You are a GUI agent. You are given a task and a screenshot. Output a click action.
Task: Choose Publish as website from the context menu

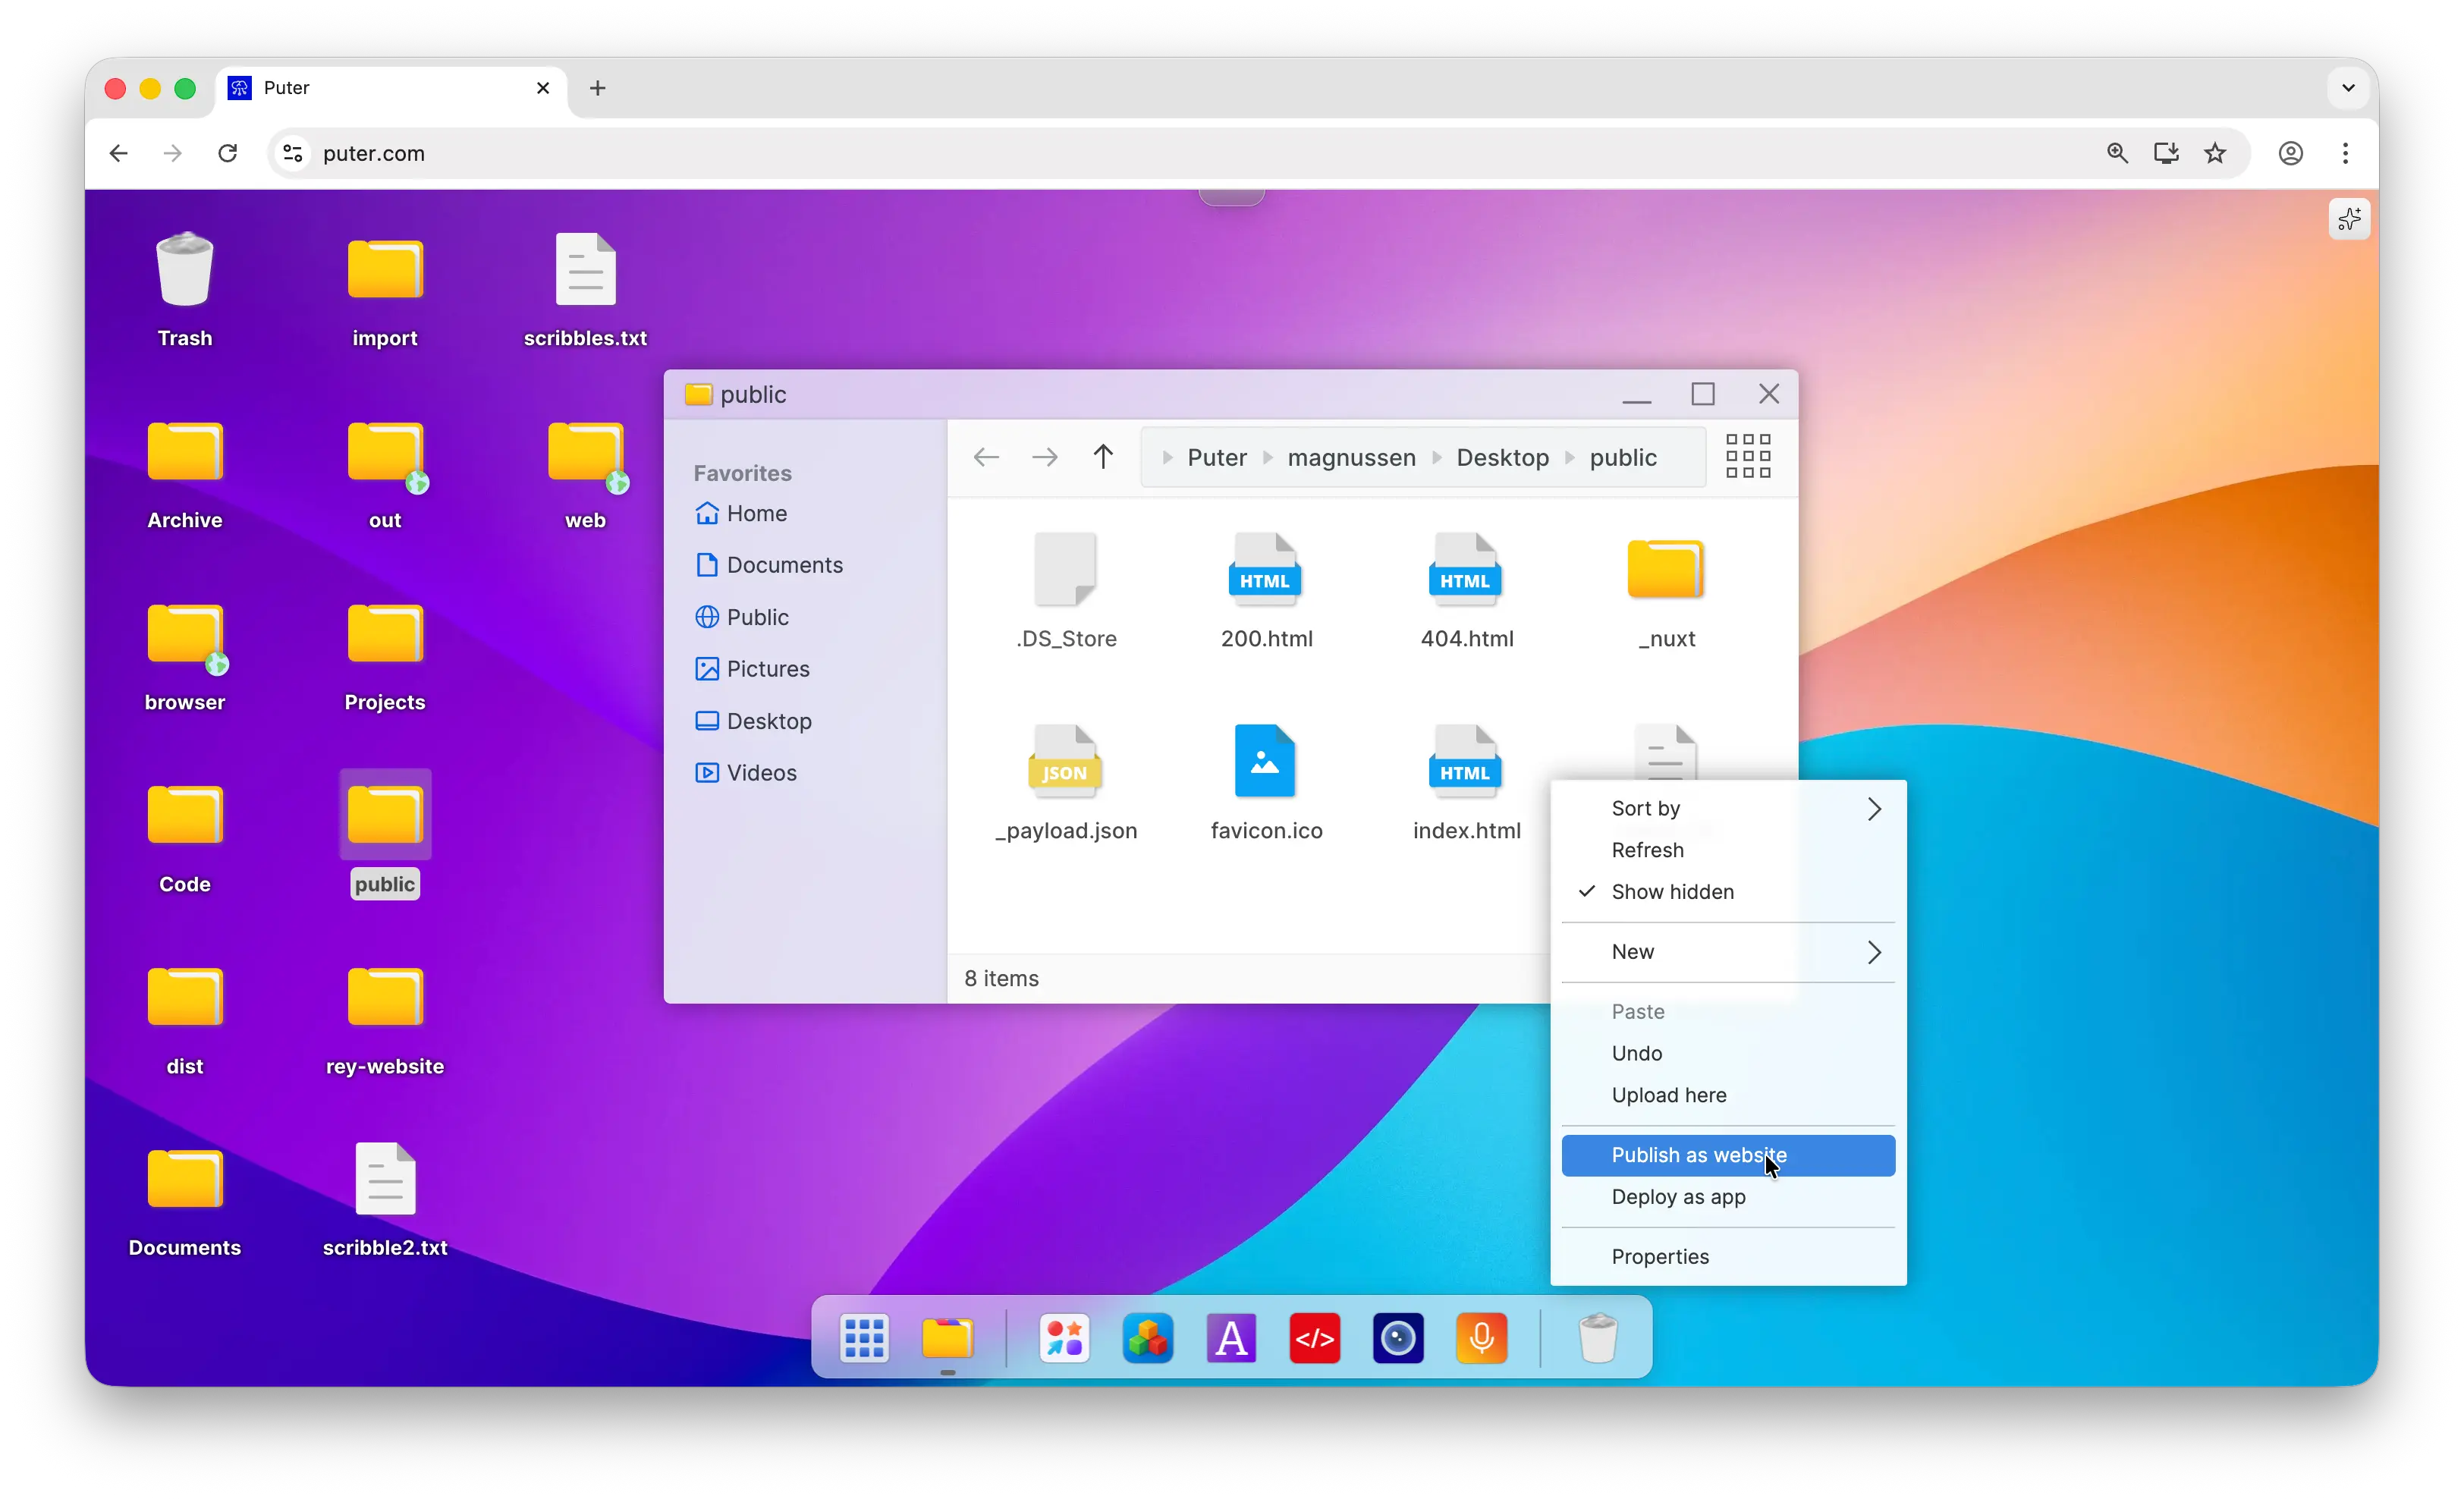(1698, 1155)
